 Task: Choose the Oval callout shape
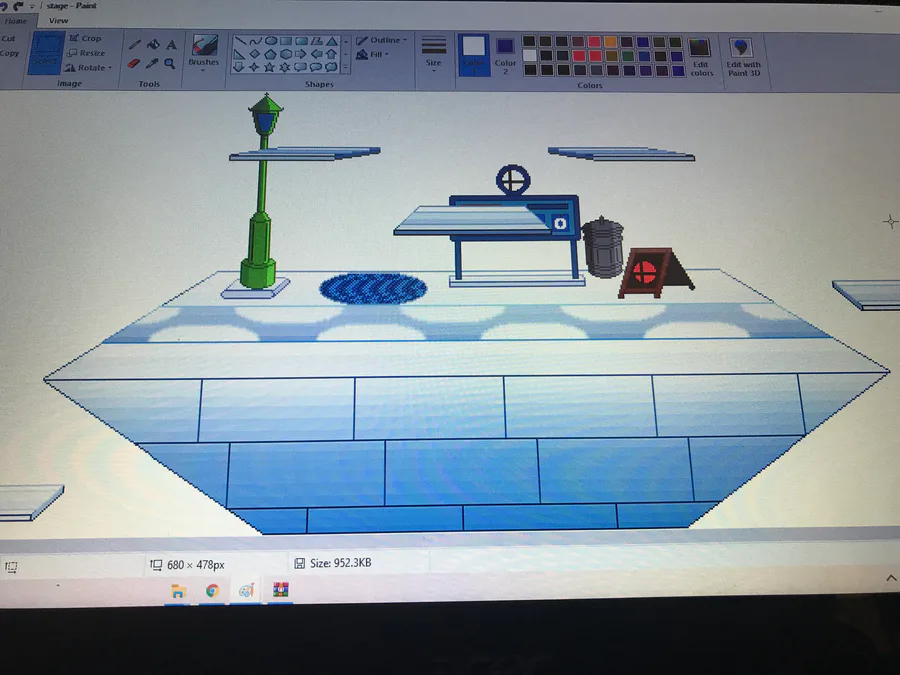316,68
